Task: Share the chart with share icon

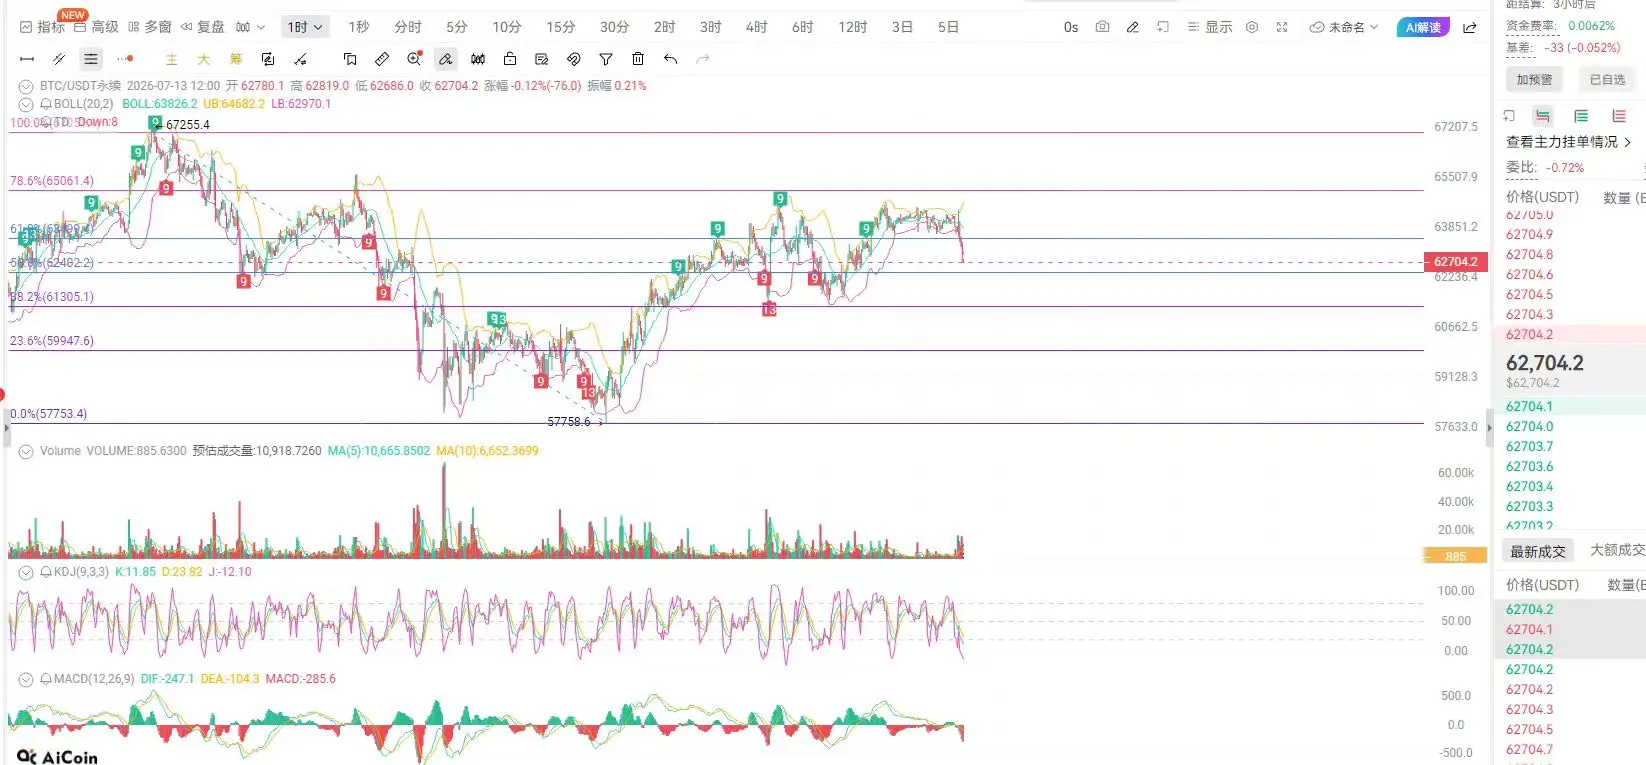Action: (1470, 27)
